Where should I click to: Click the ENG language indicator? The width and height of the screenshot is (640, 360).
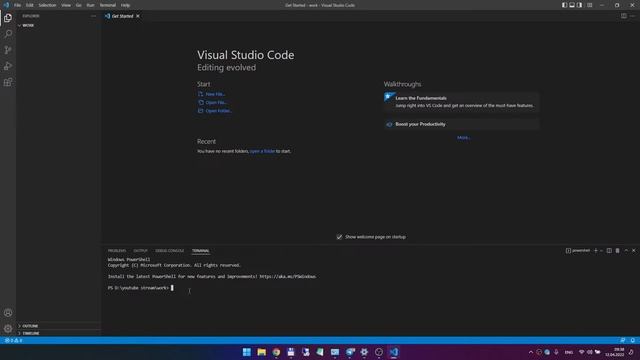569,352
